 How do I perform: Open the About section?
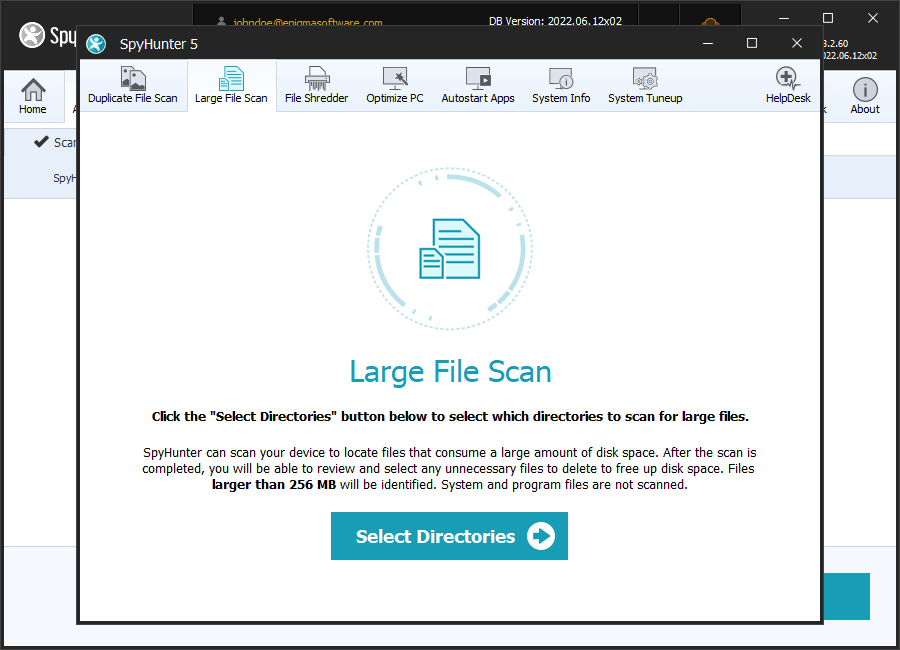click(x=865, y=96)
